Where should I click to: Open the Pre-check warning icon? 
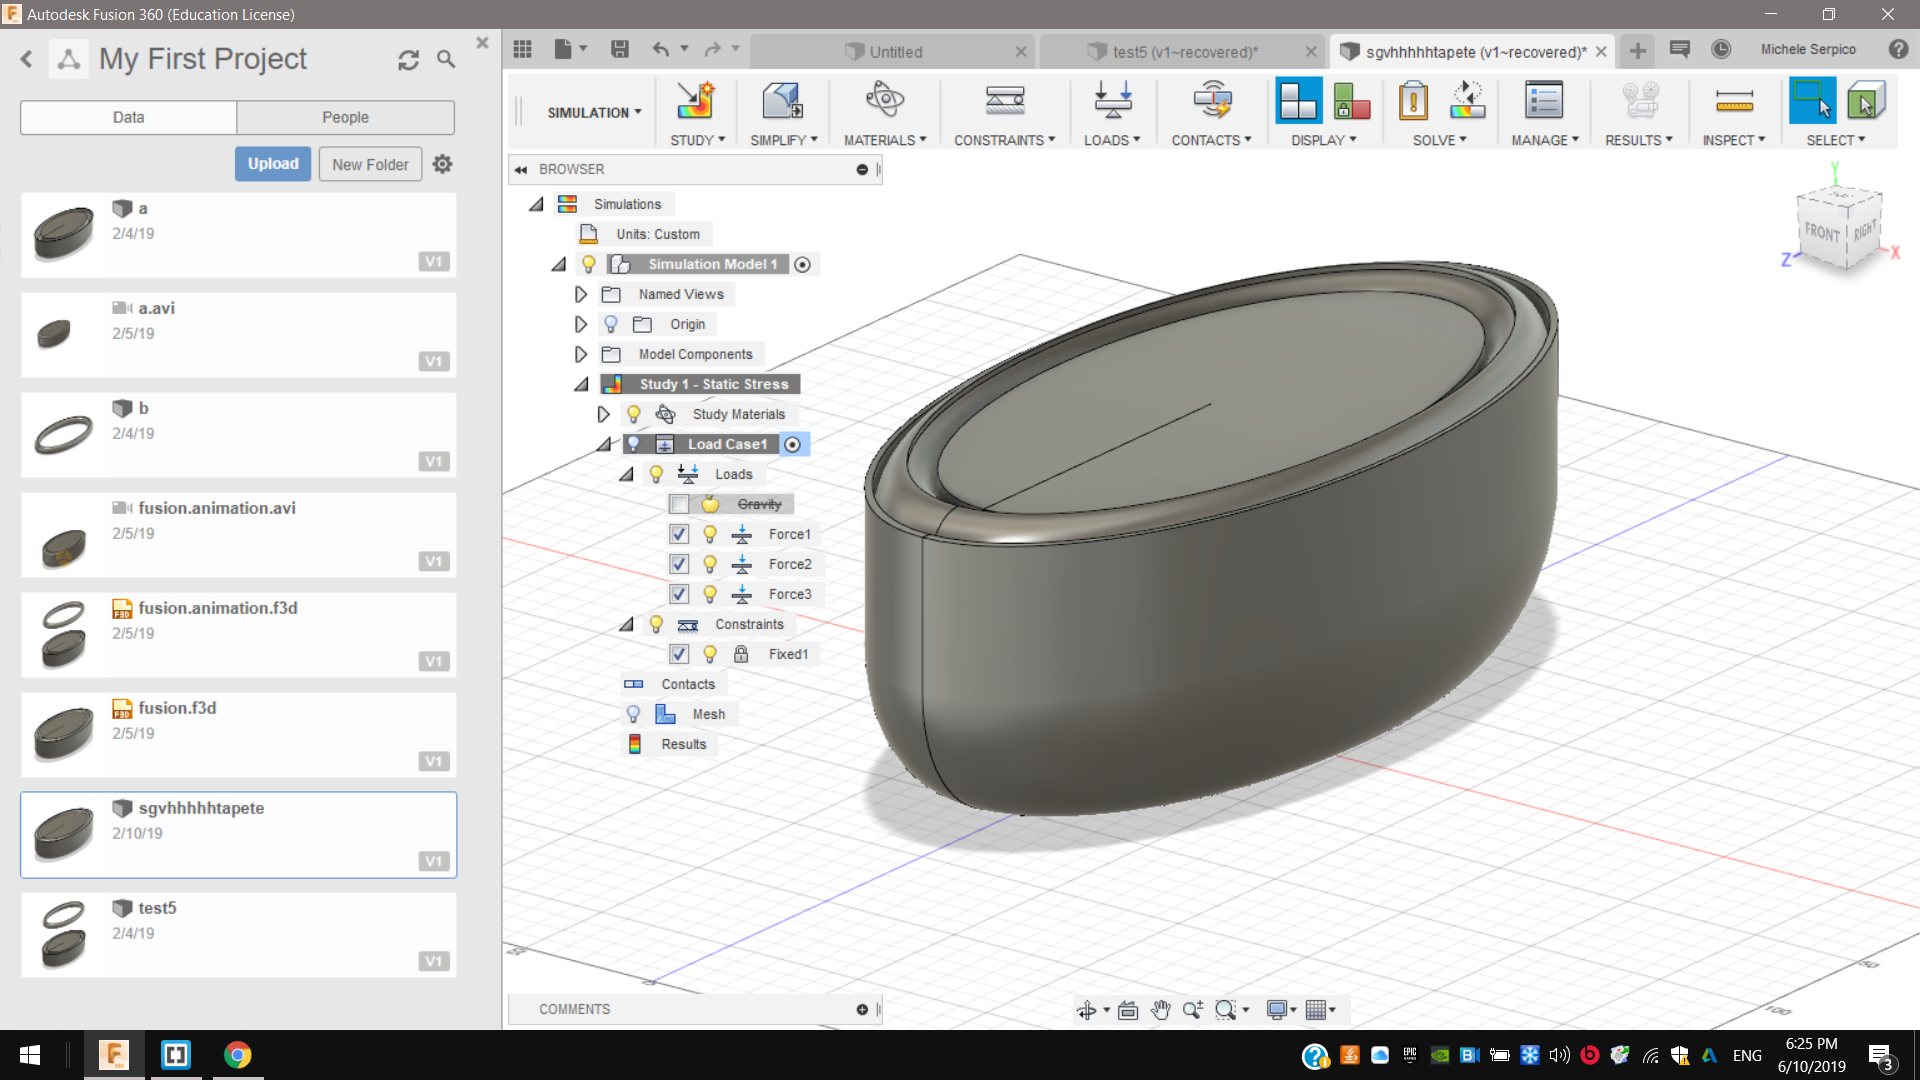(x=1413, y=101)
